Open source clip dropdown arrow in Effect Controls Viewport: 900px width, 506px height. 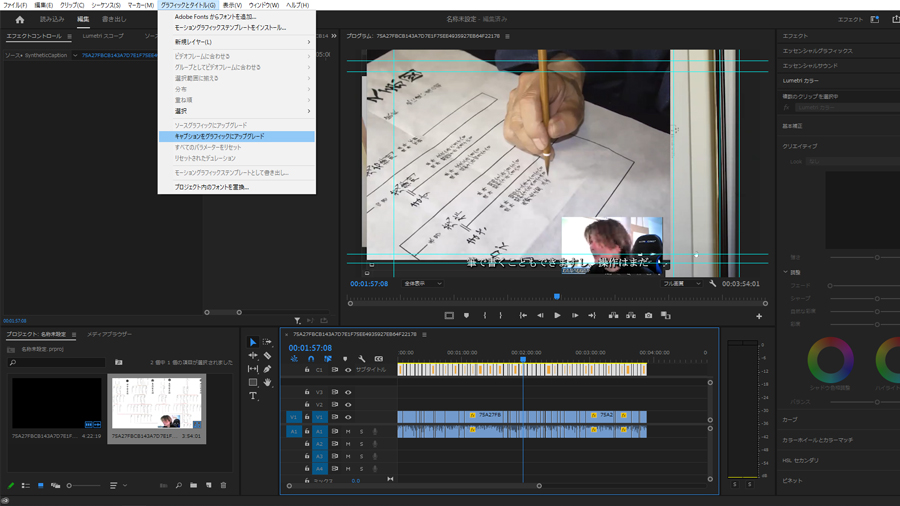coord(75,56)
